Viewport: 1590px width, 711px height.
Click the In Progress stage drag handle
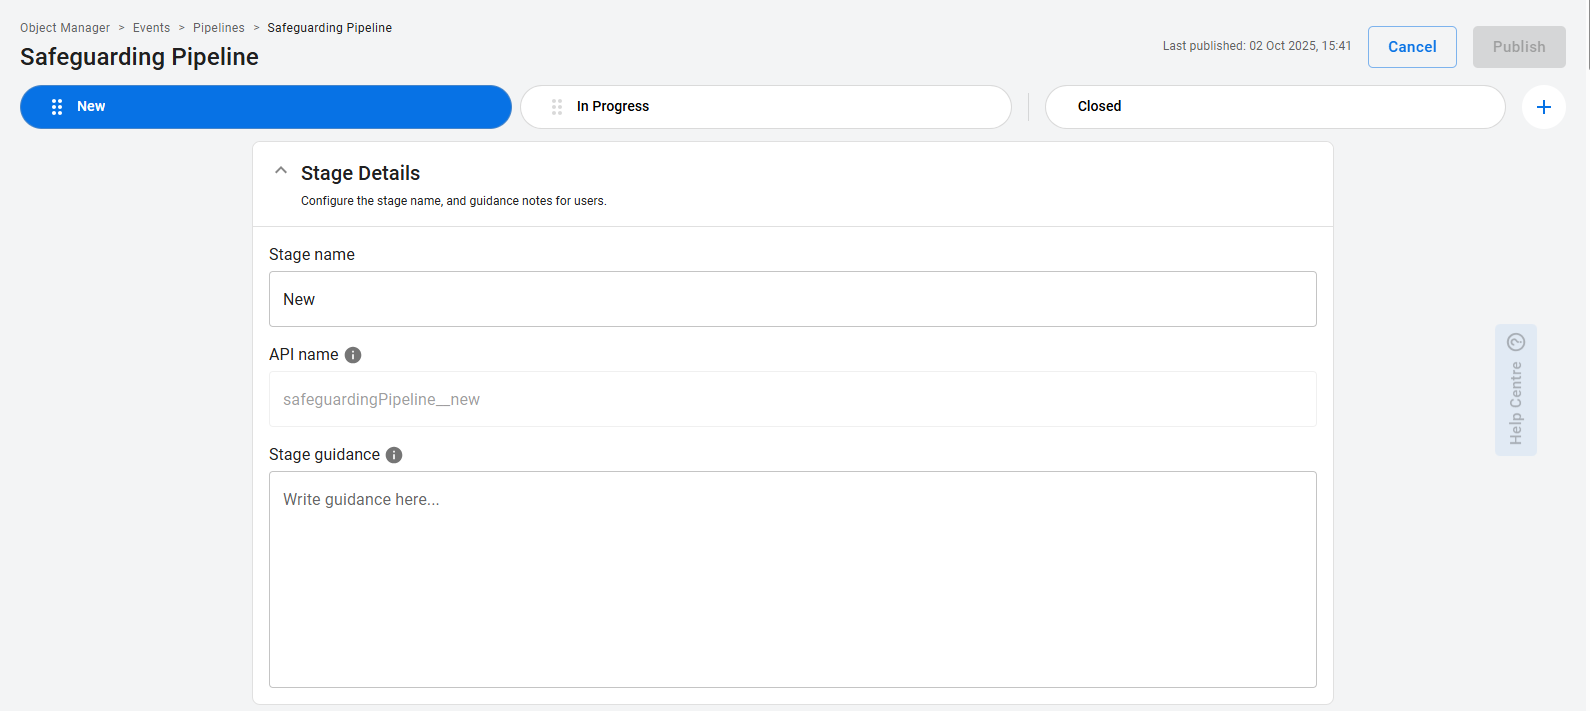click(x=557, y=107)
